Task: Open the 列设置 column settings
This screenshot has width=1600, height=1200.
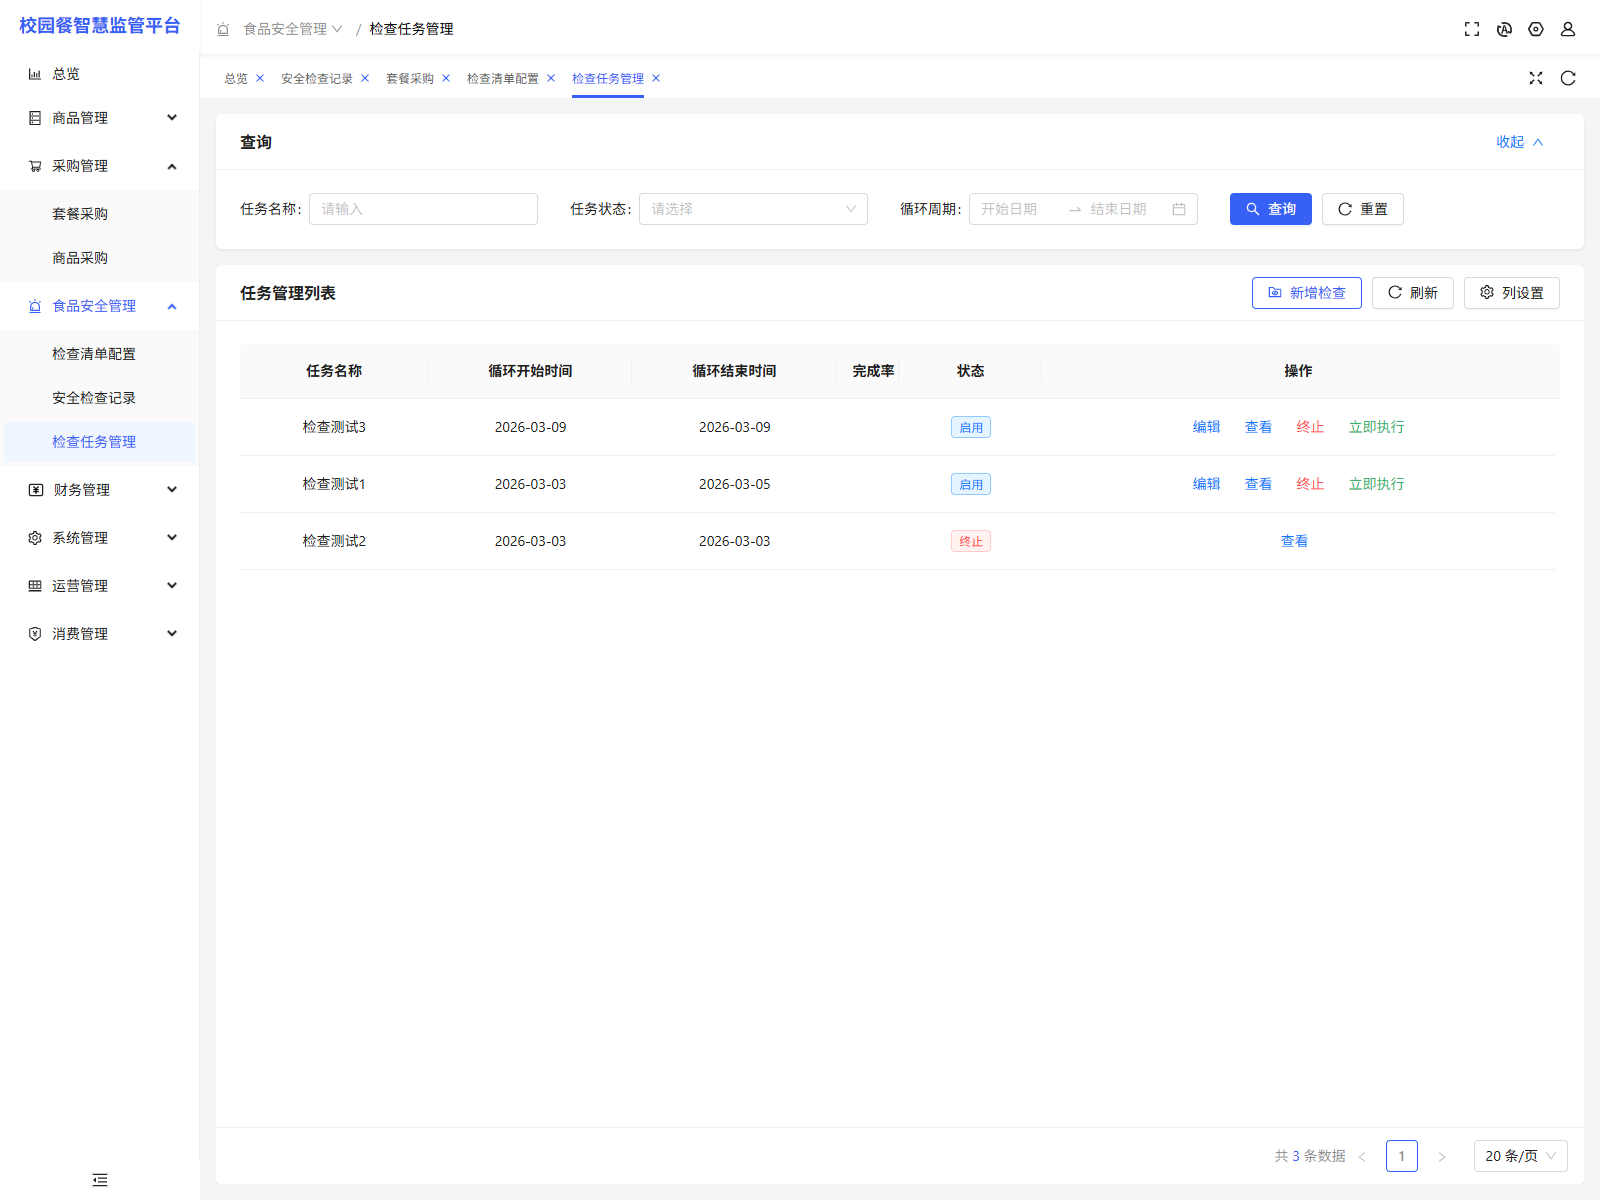Action: click(x=1511, y=293)
